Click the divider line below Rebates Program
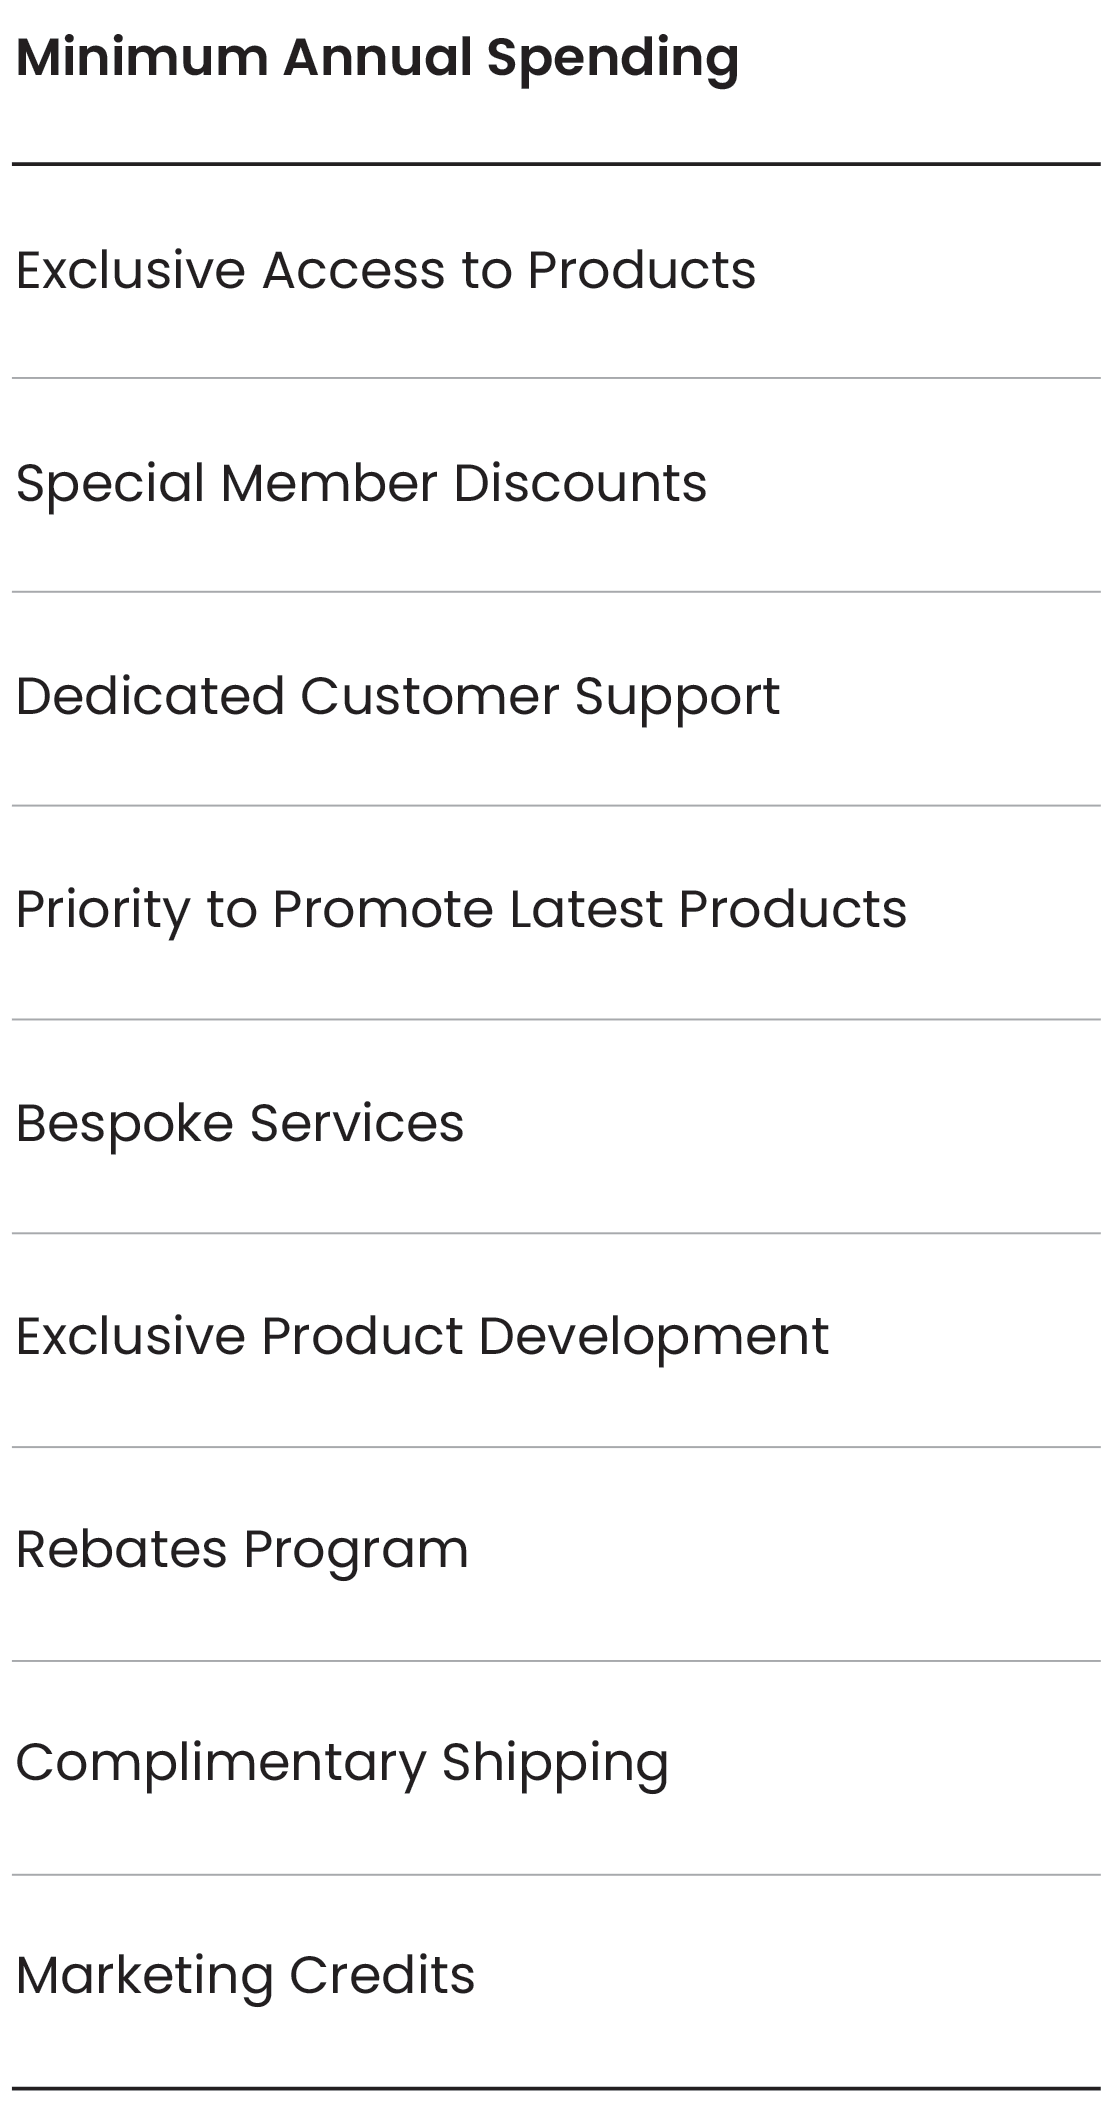Image resolution: width=1109 pixels, height=2112 pixels. (555, 1661)
